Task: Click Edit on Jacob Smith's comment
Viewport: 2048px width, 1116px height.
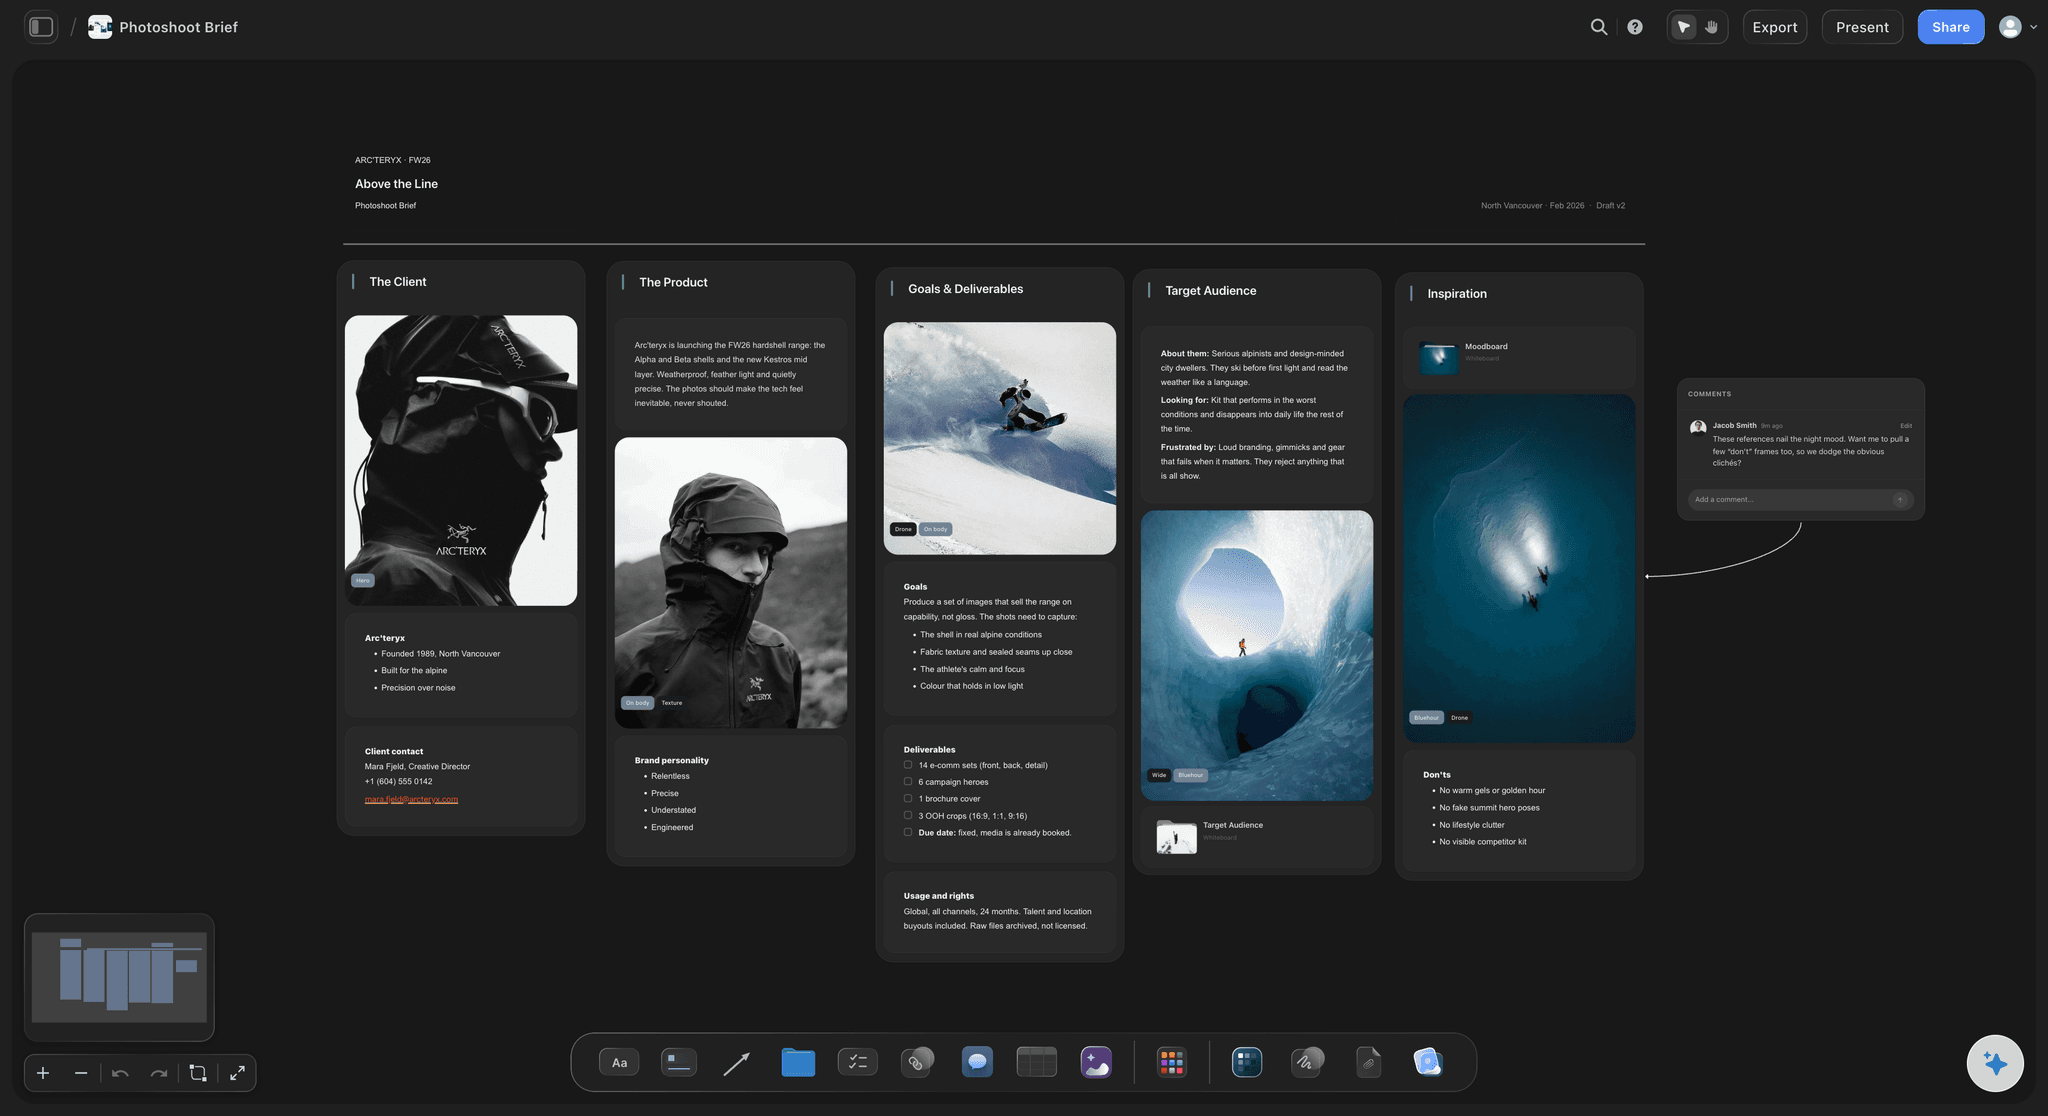Action: [1906, 426]
